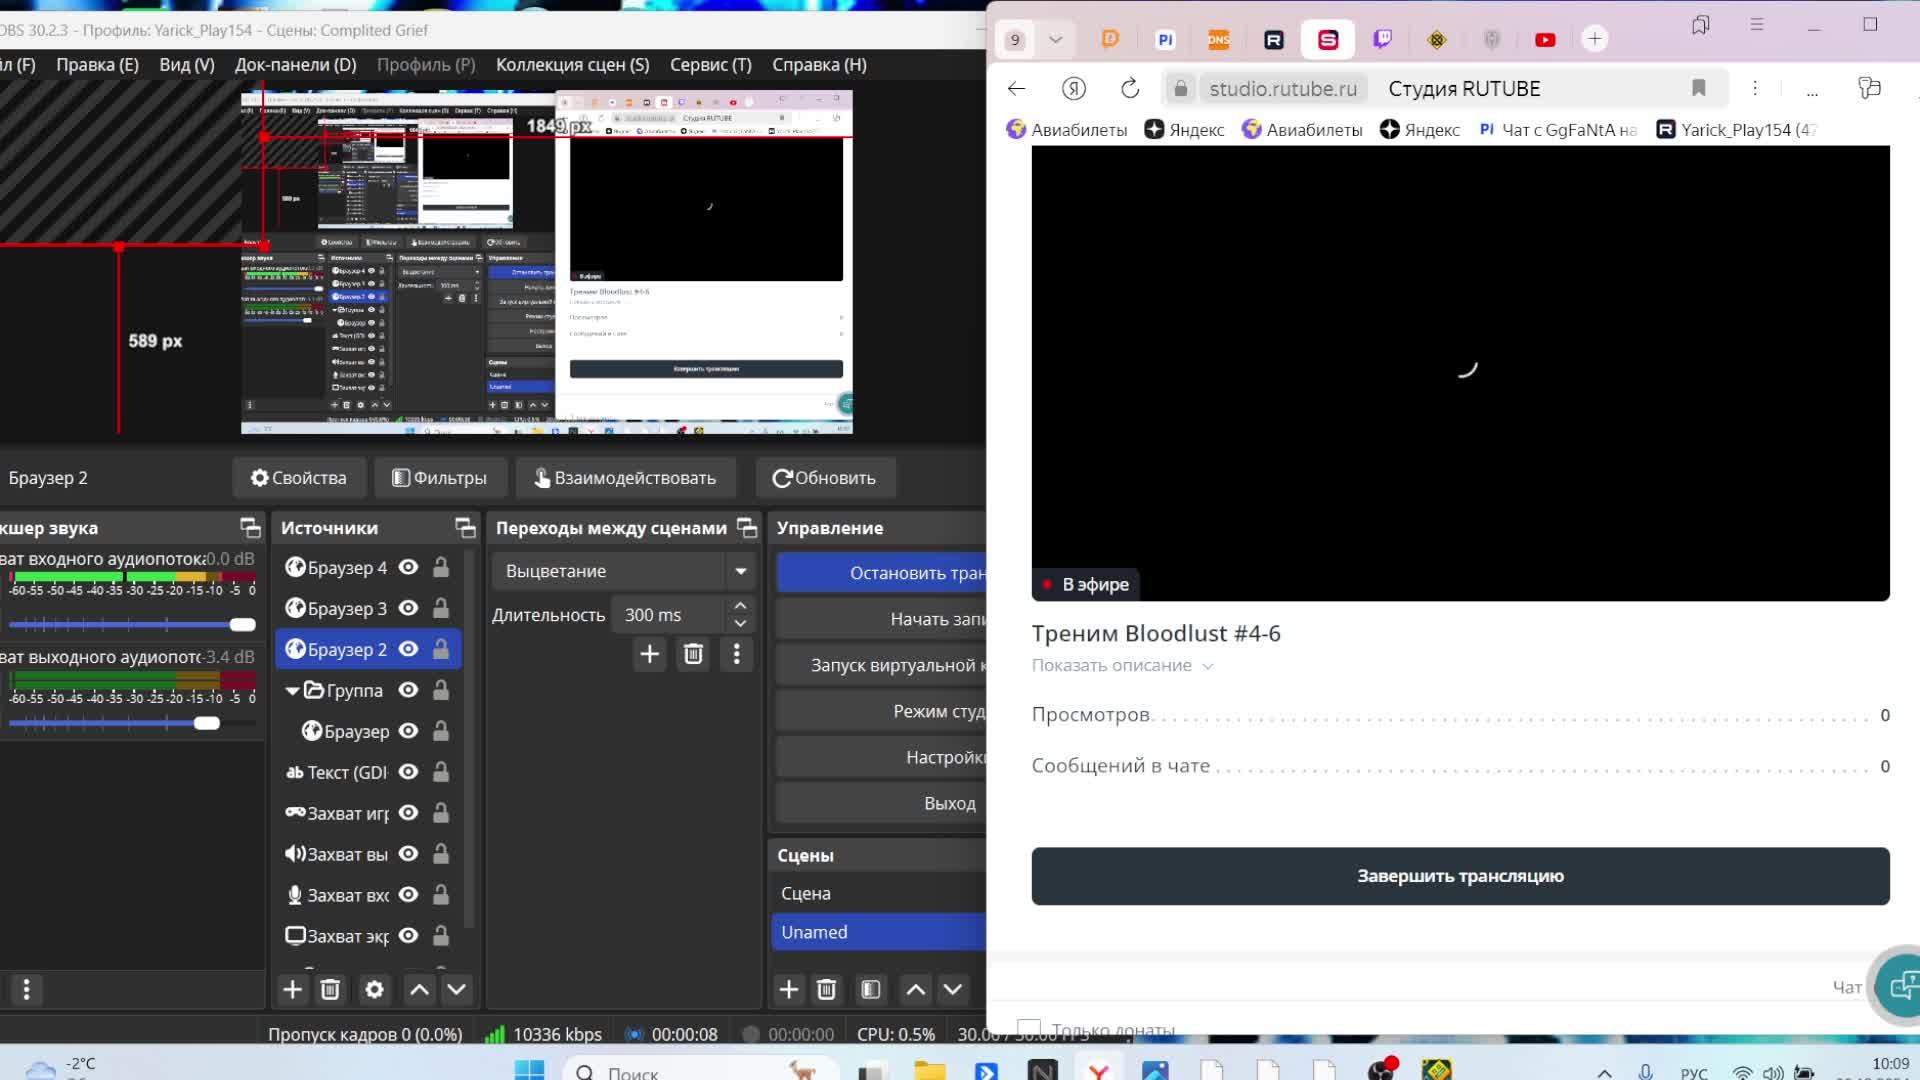
Task: Remove scene transition with trash icon
Action: click(693, 654)
